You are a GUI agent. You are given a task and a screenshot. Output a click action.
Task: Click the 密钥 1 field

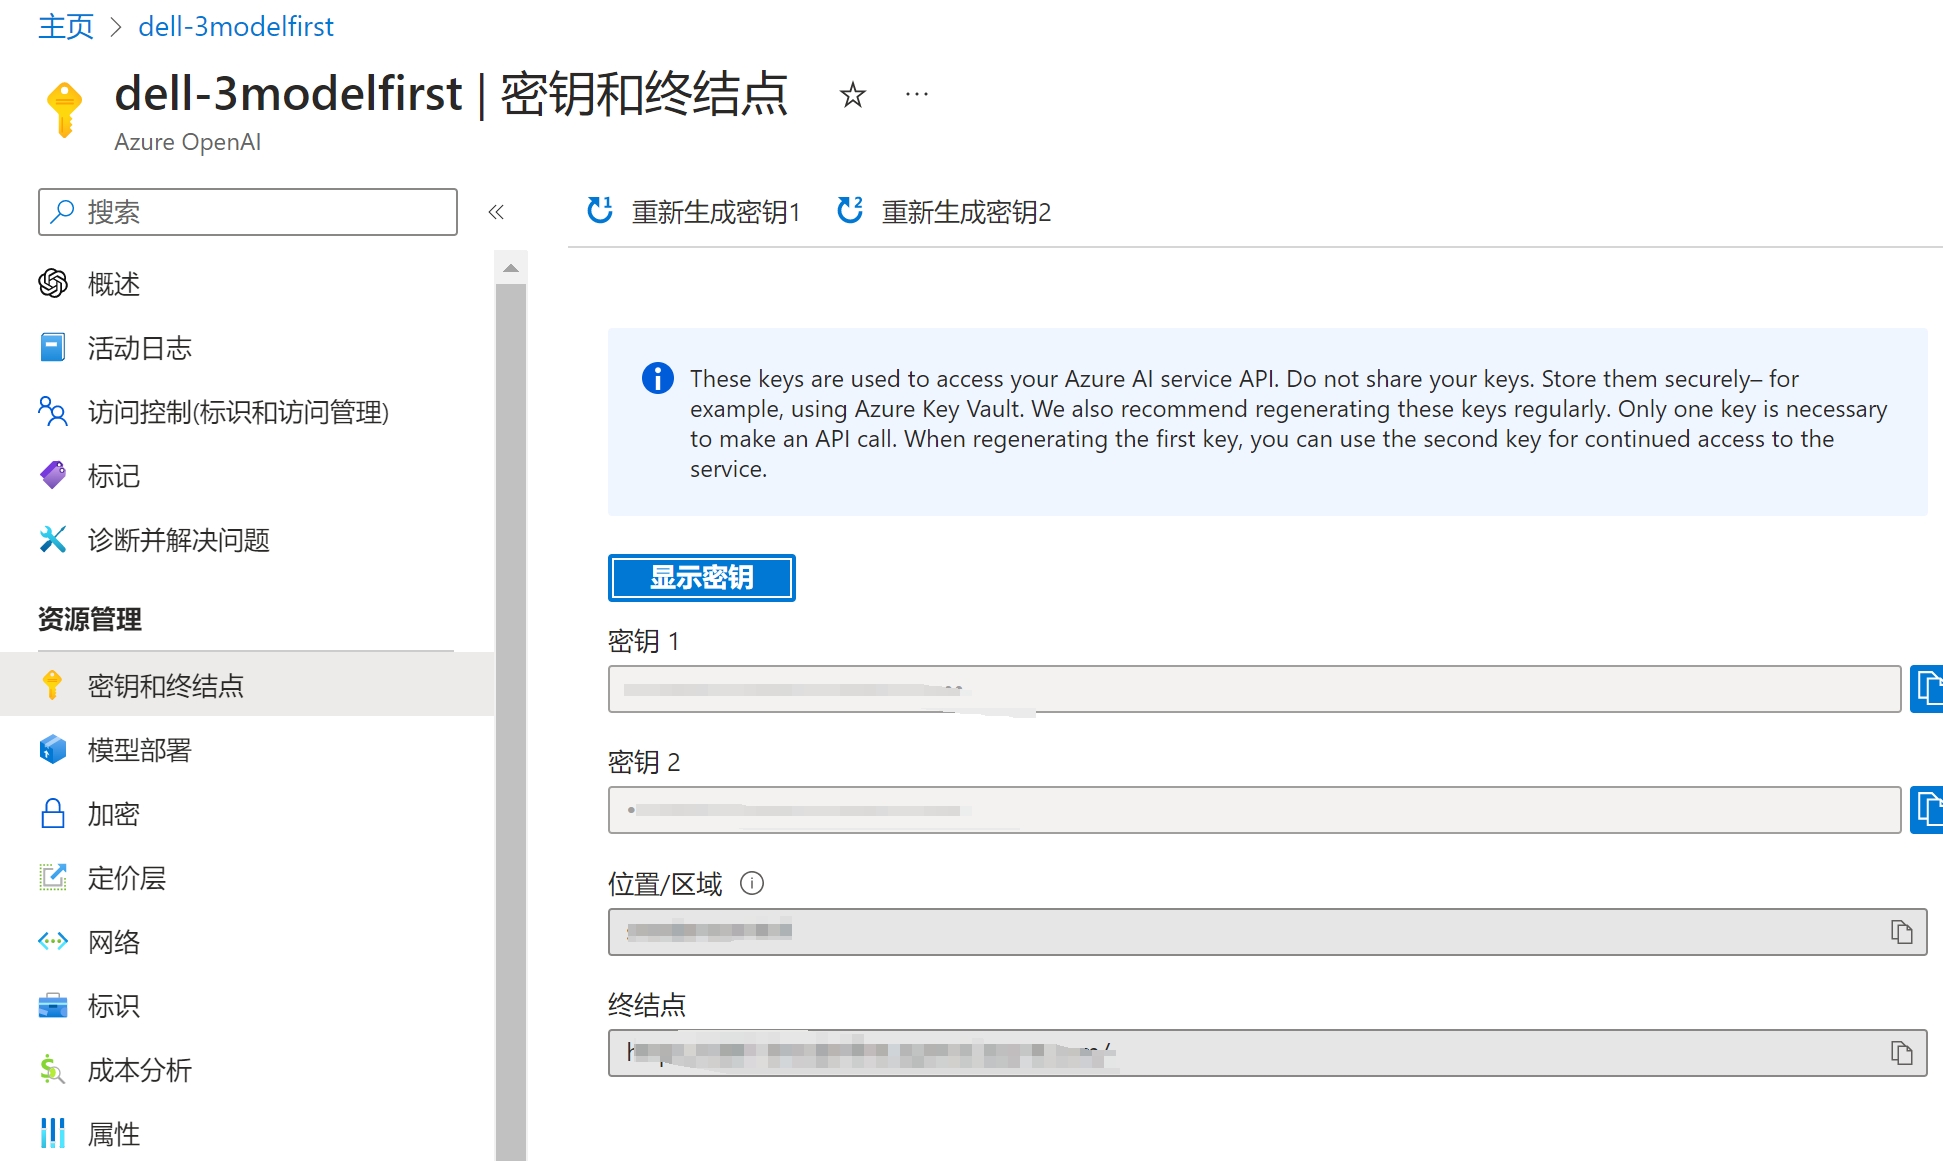pyautogui.click(x=1254, y=689)
